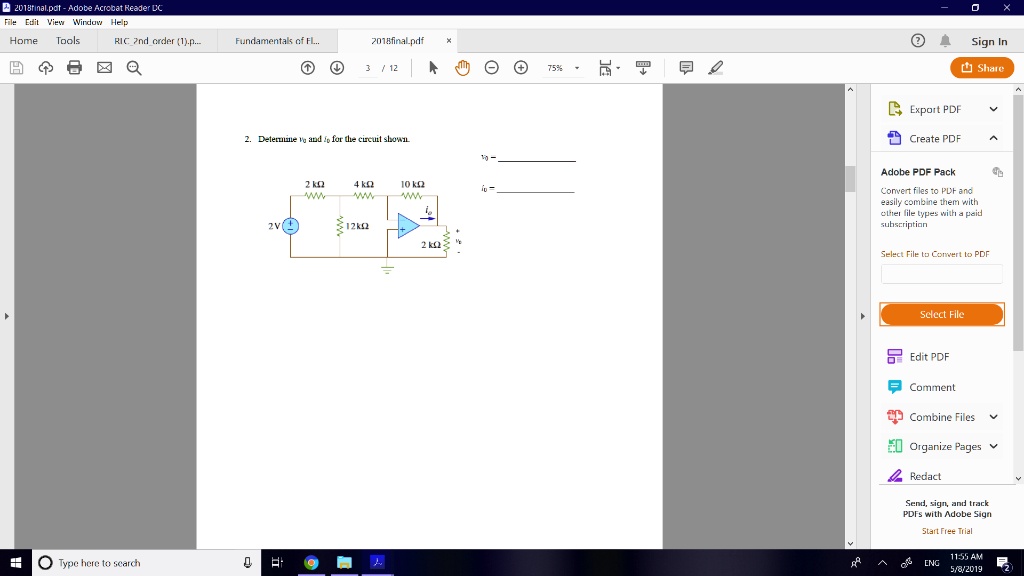Image resolution: width=1024 pixels, height=576 pixels.
Task: Zoom out with the minus circle icon
Action: 492,68
